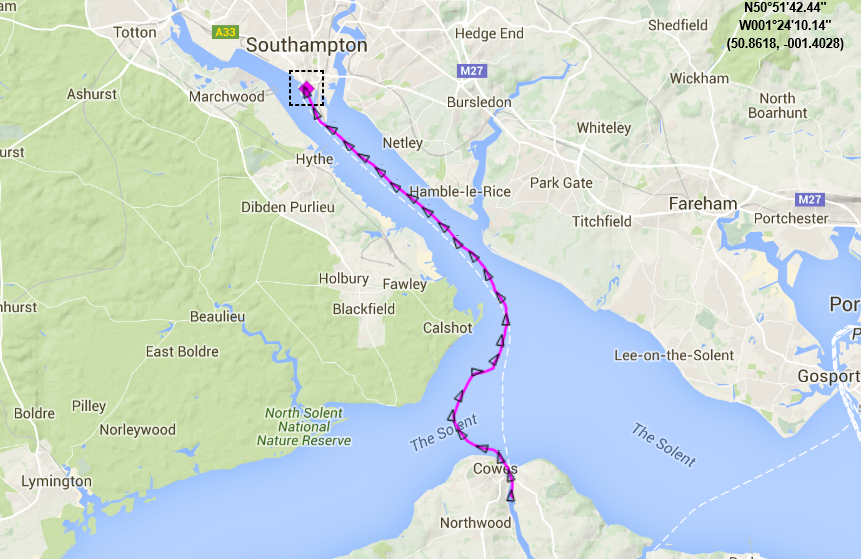This screenshot has width=861, height=559.
Task: Select the A33 green road shield
Action: click(x=225, y=32)
